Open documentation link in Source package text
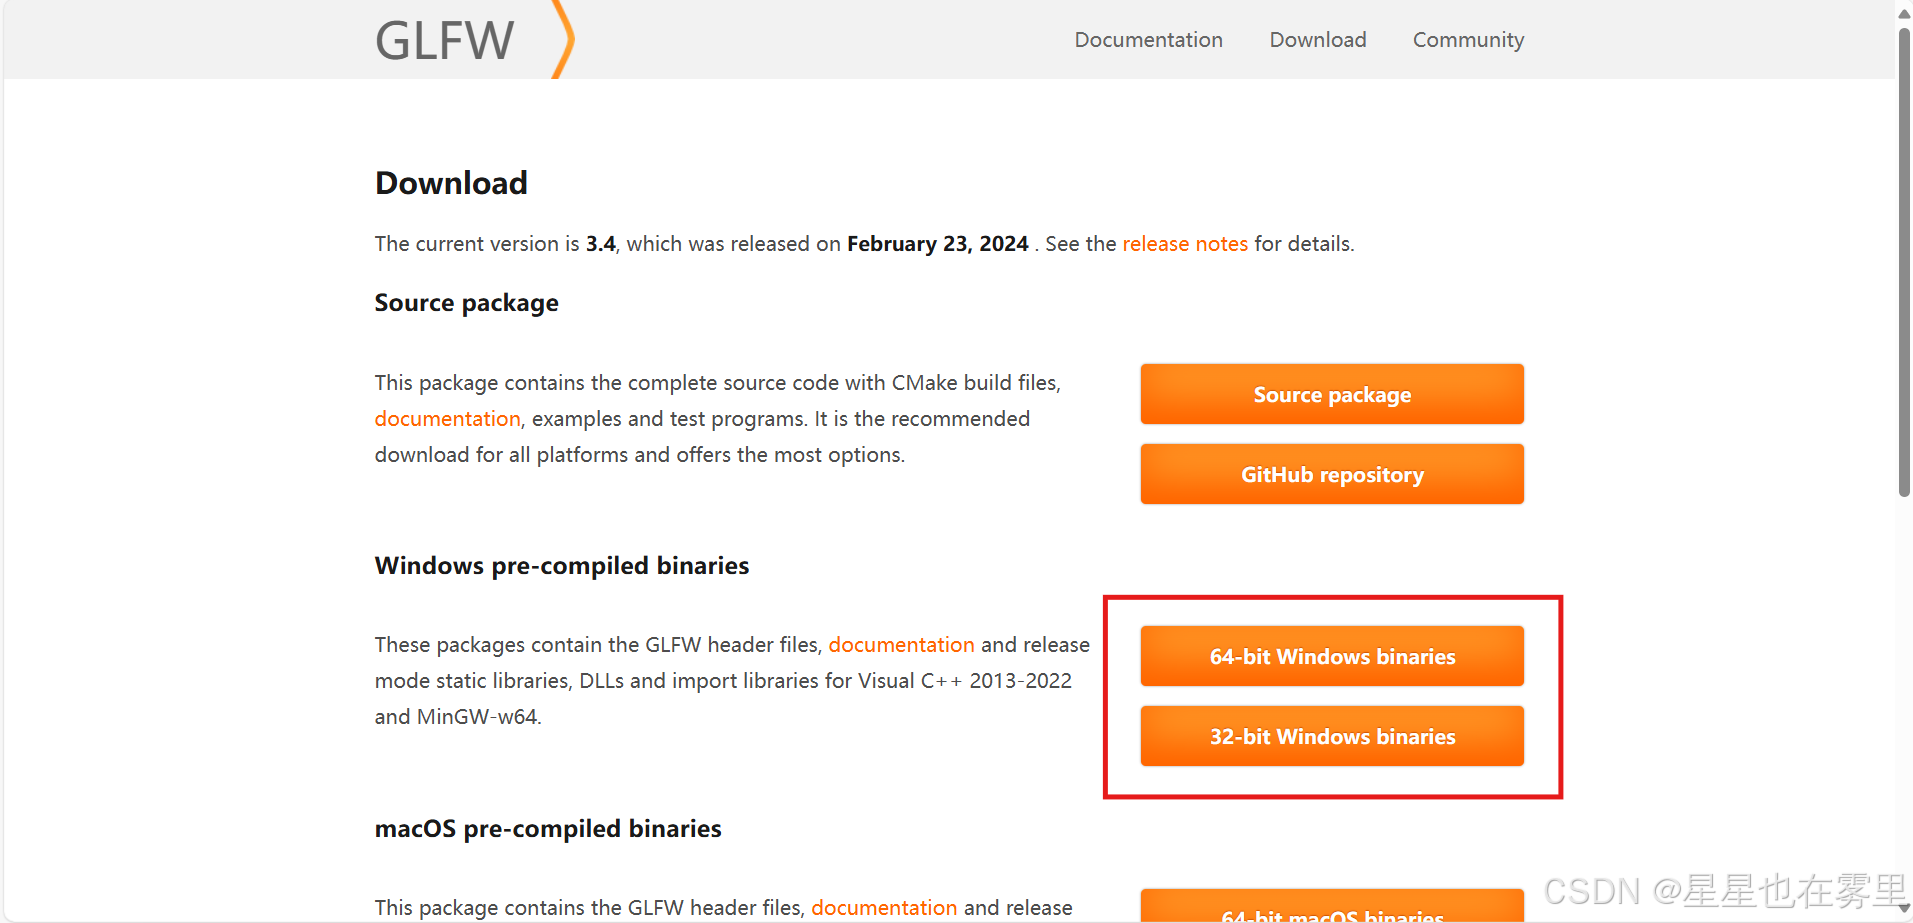This screenshot has width=1913, height=923. tap(447, 419)
